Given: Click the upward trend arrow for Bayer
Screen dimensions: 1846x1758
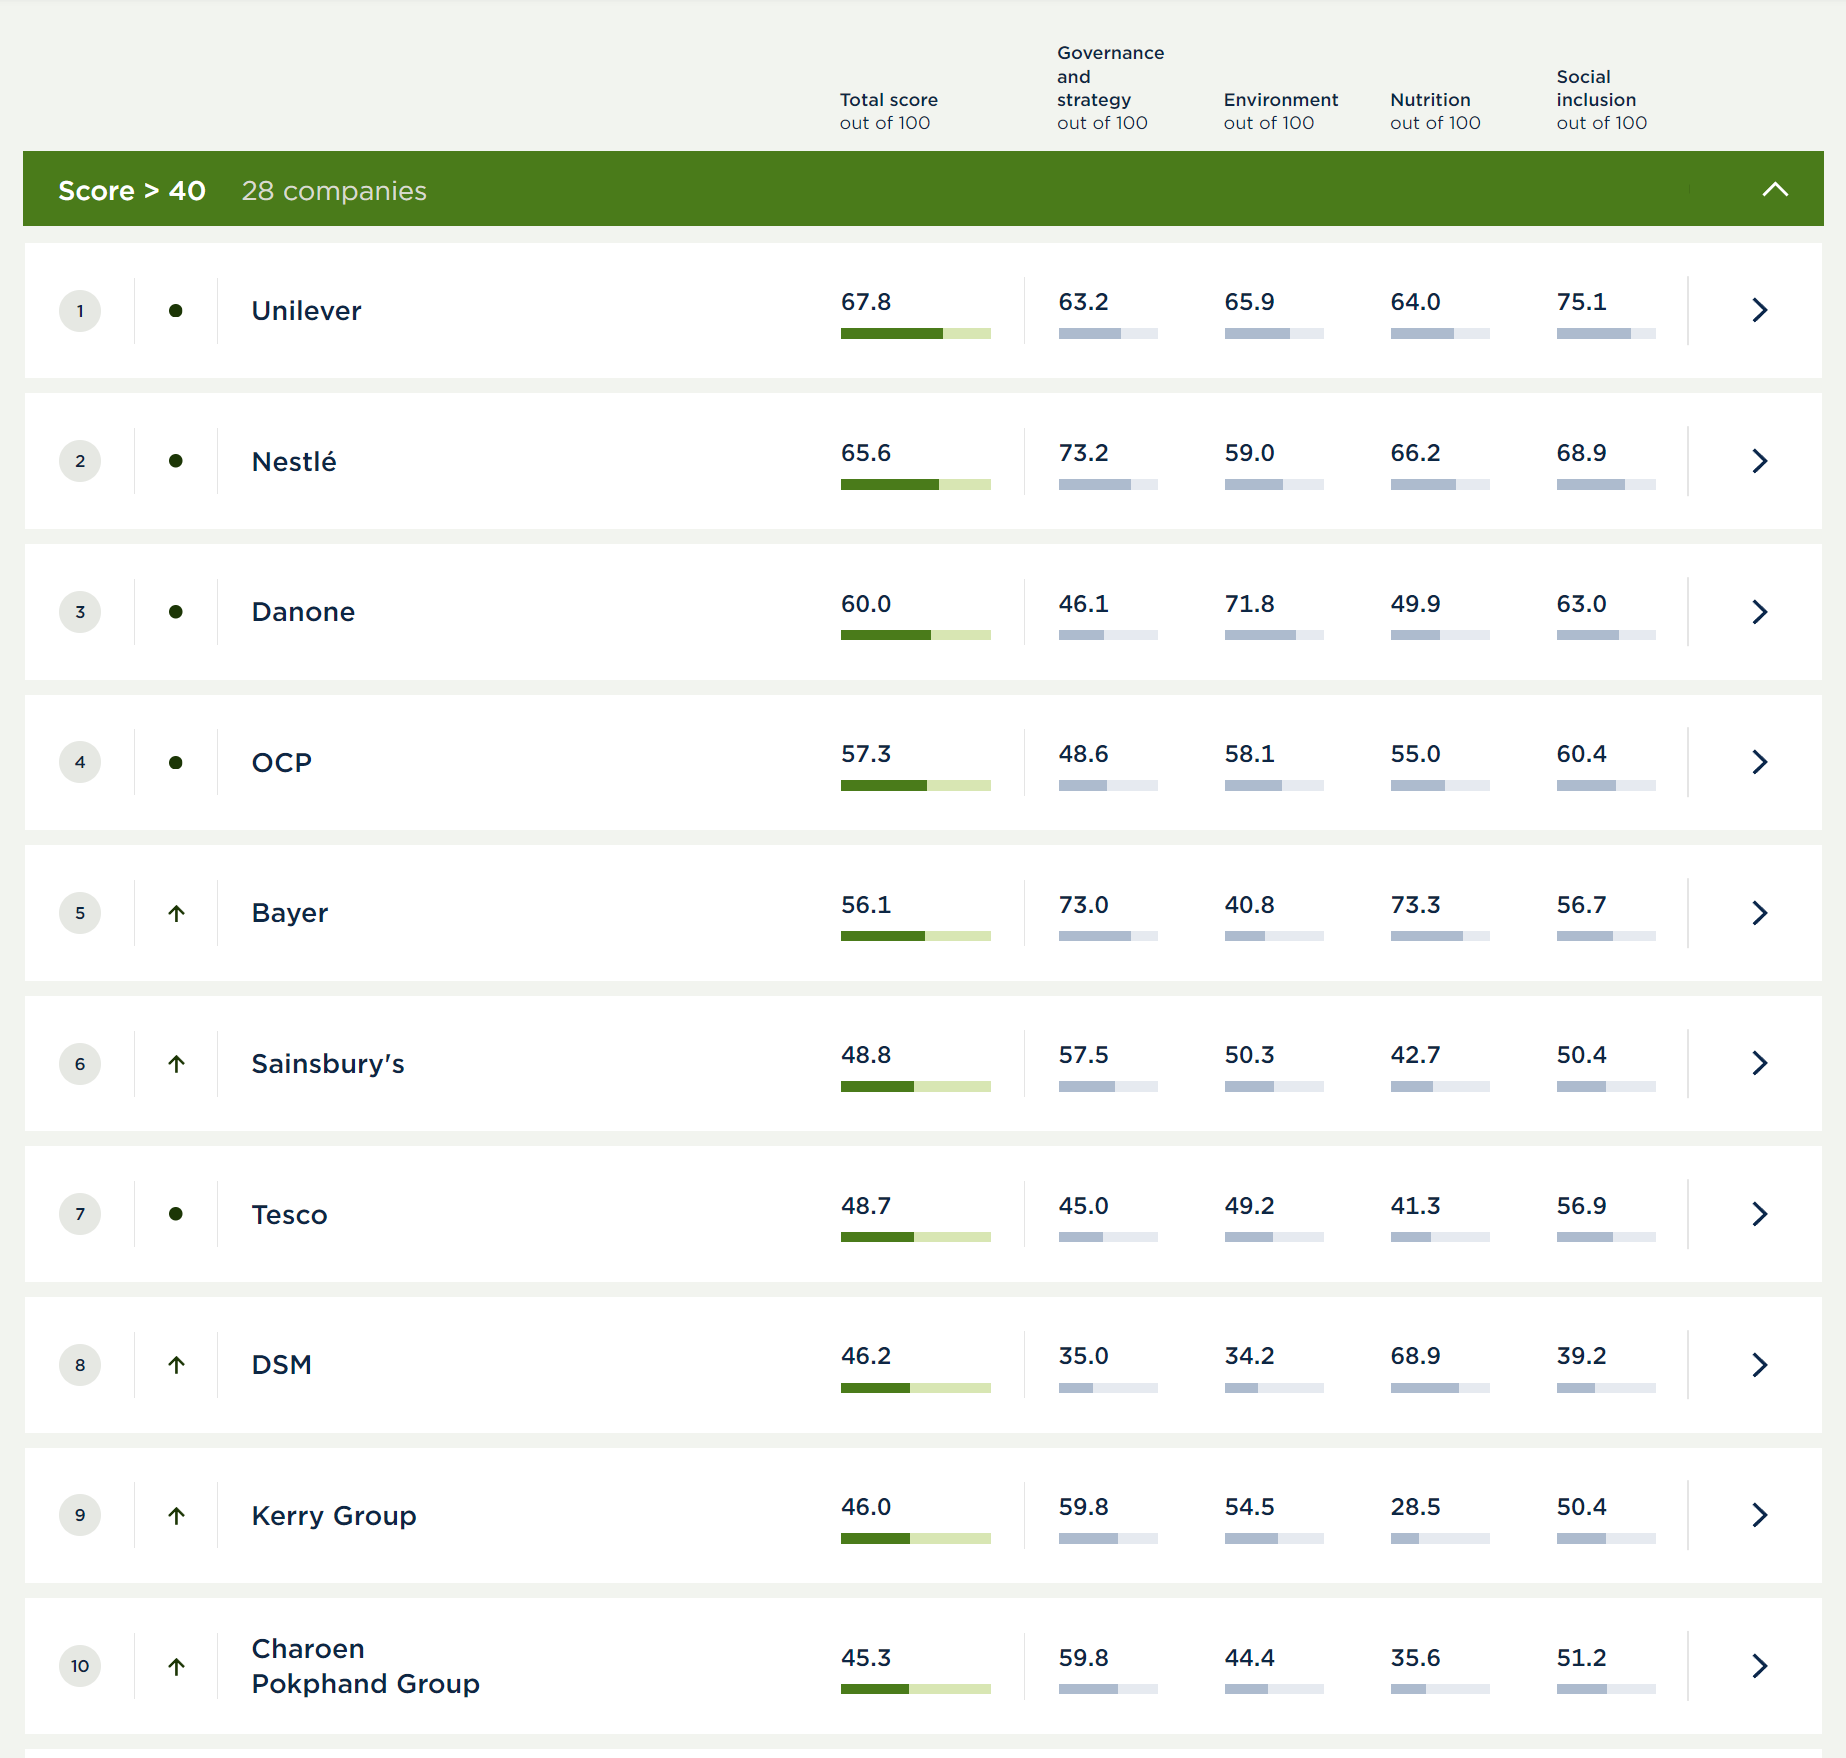Looking at the screenshot, I should (x=176, y=913).
